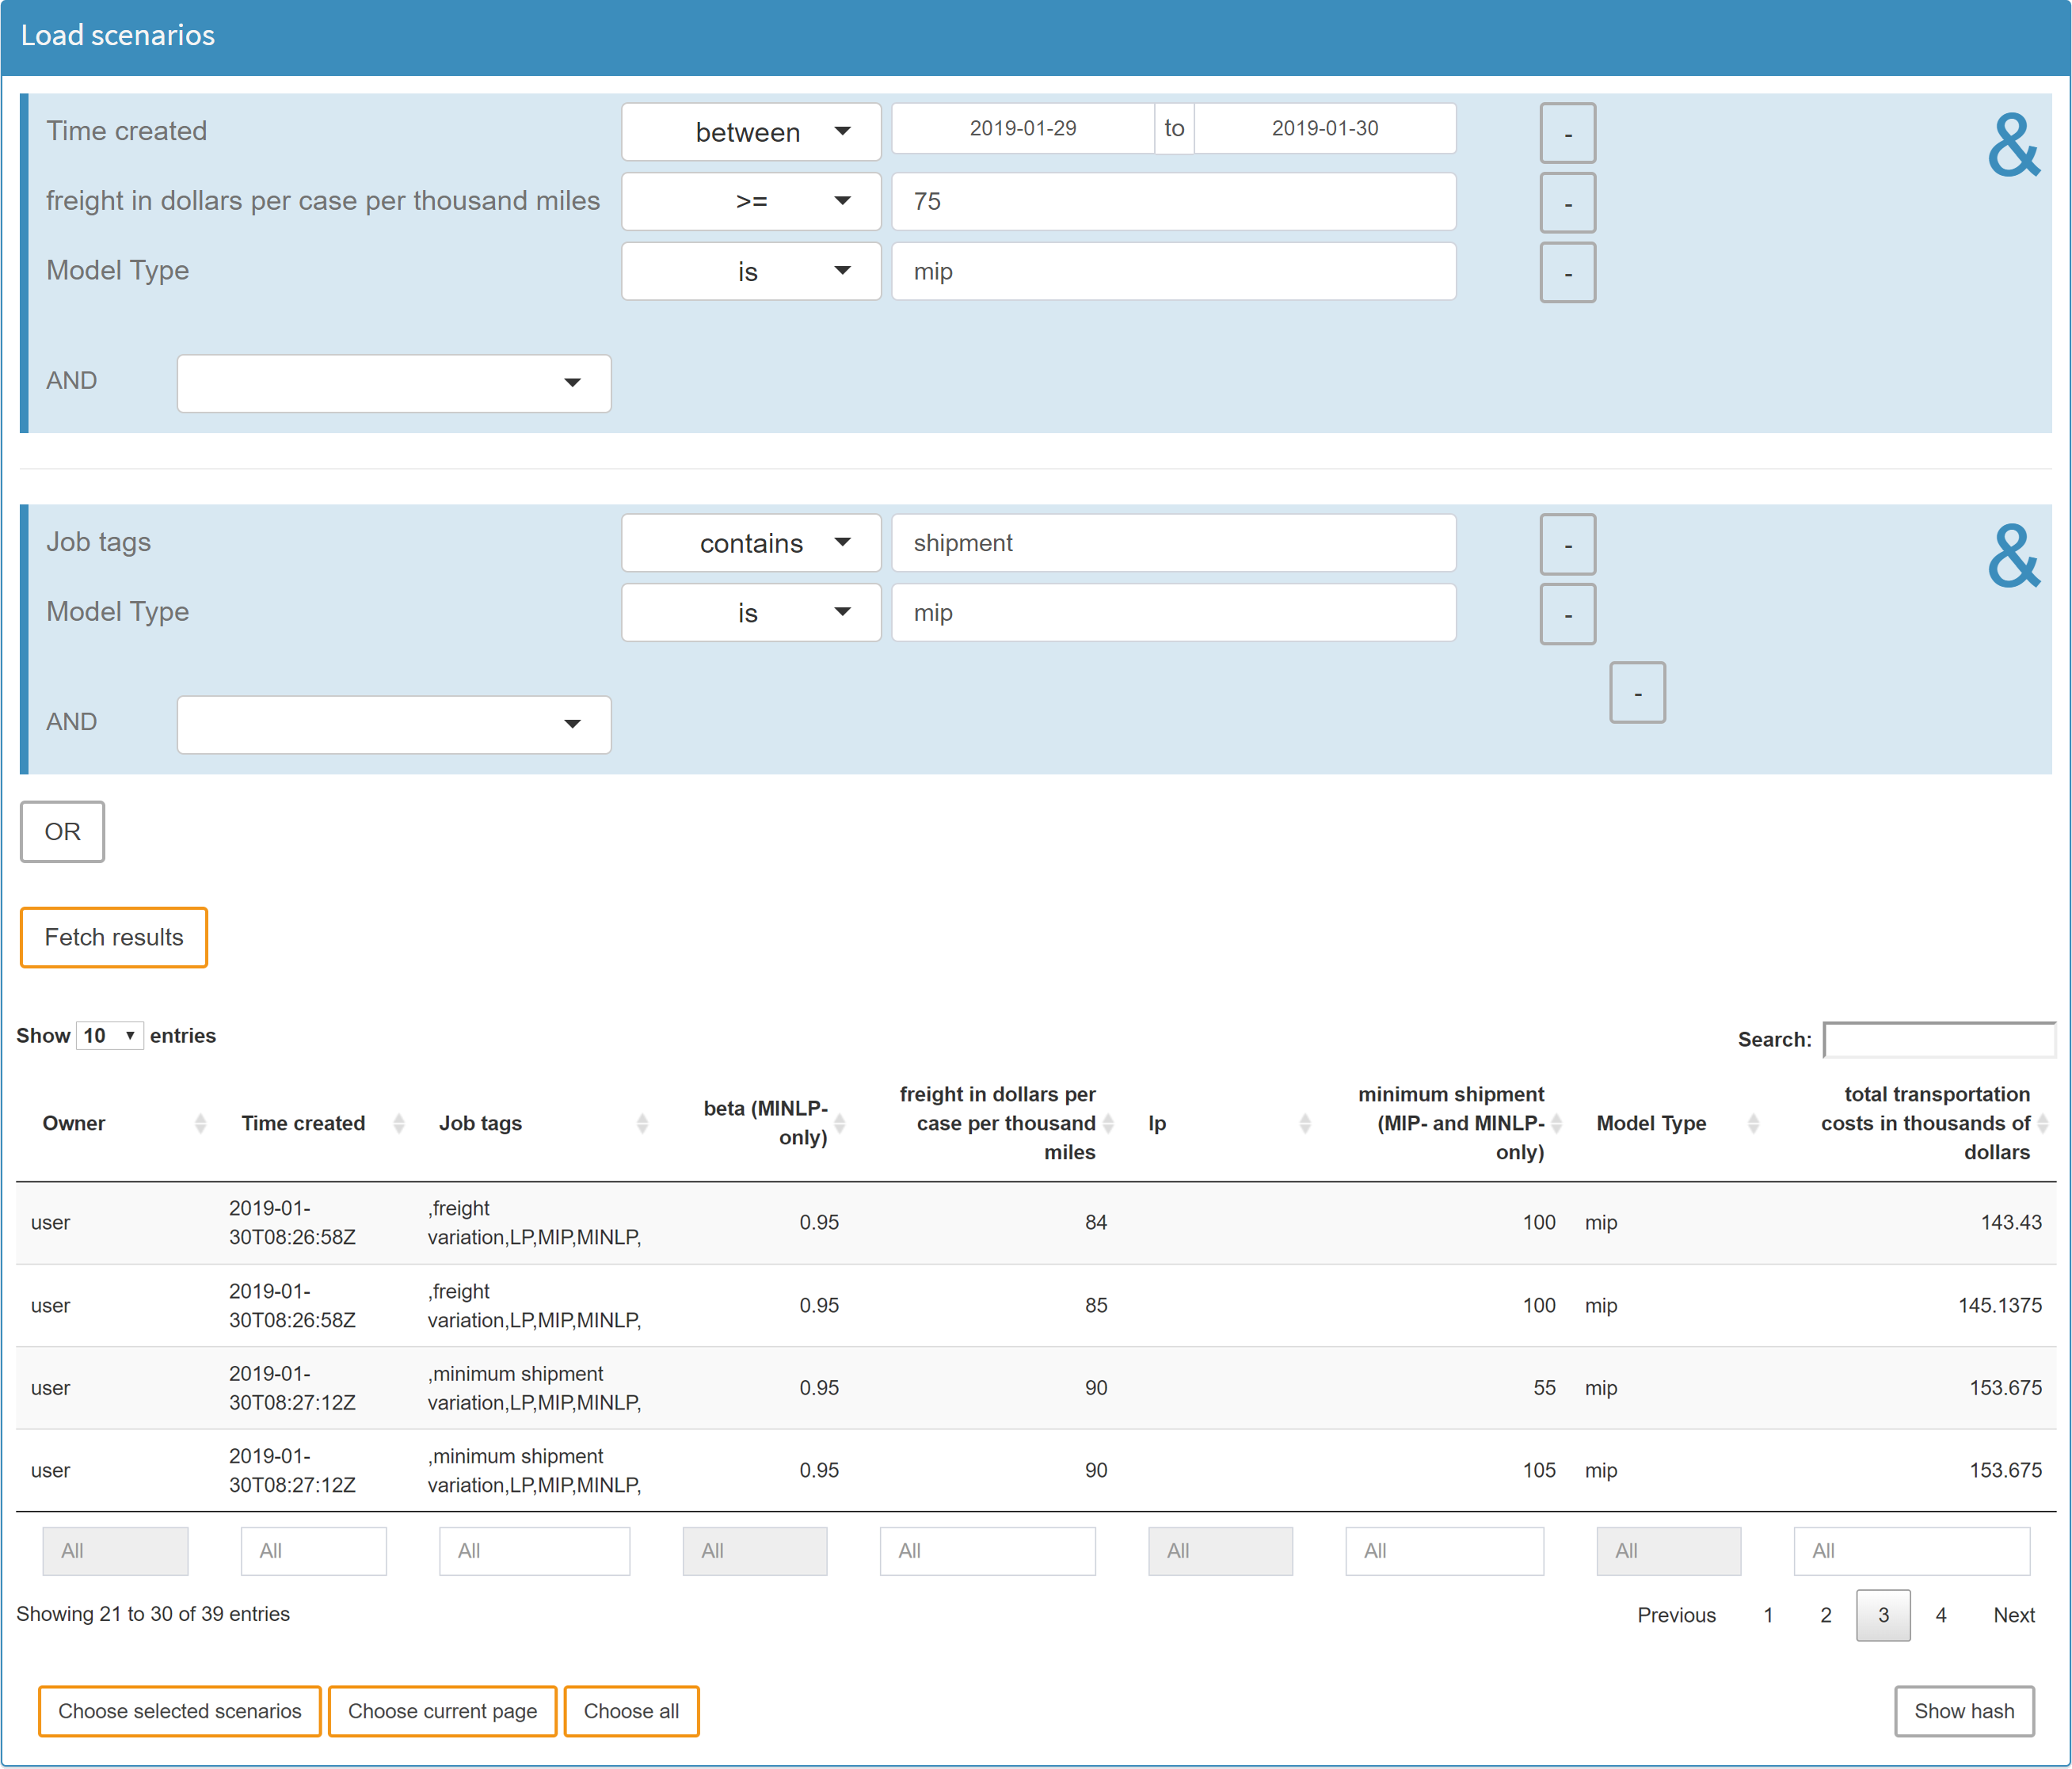Change the Show entries count selector

coord(109,1036)
